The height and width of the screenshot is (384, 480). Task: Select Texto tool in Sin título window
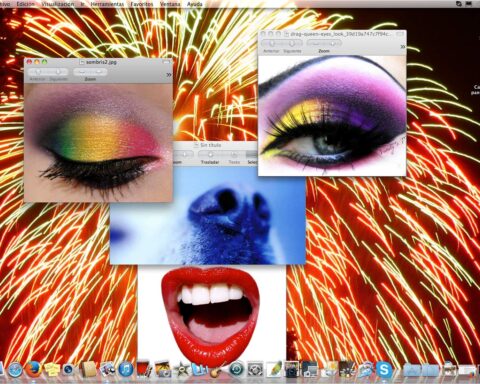(234, 155)
